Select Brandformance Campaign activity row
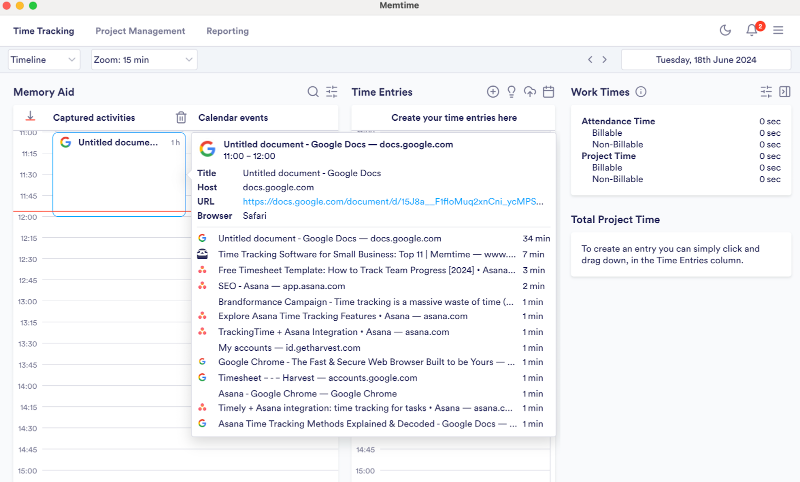 [374, 301]
